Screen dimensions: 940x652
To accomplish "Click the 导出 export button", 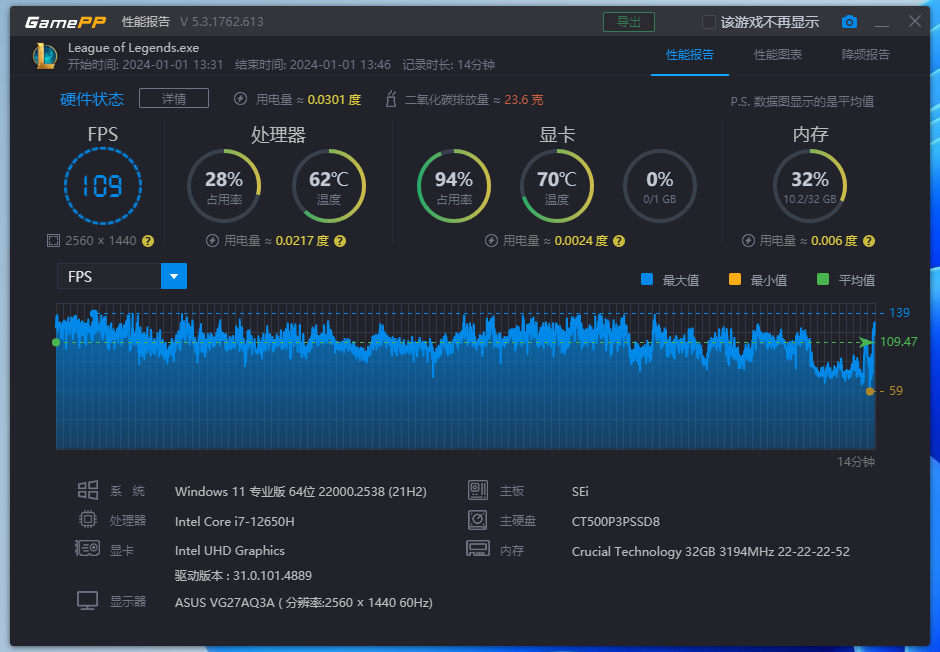I will tap(629, 20).
